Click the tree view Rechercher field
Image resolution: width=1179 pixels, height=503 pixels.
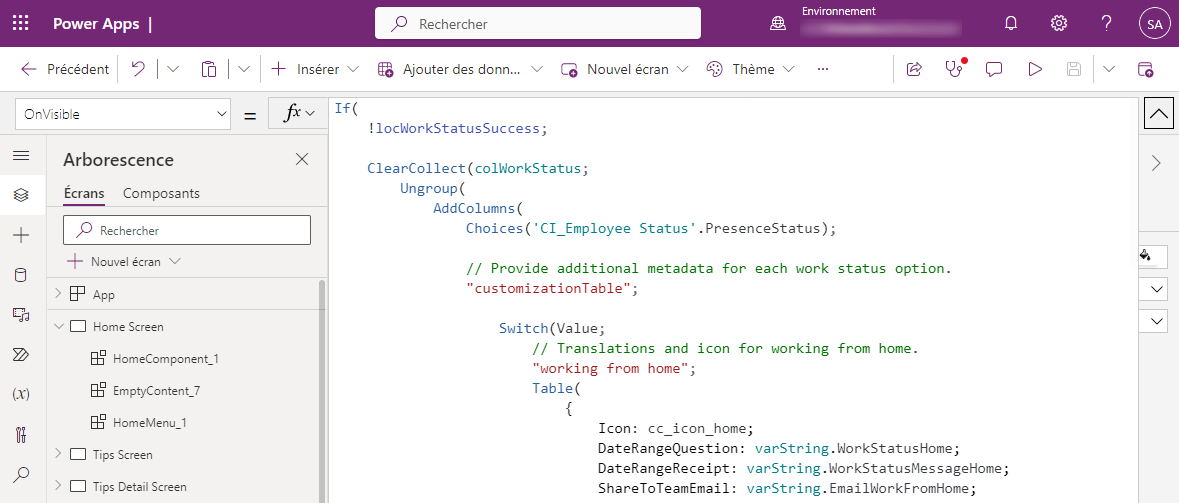tap(186, 230)
